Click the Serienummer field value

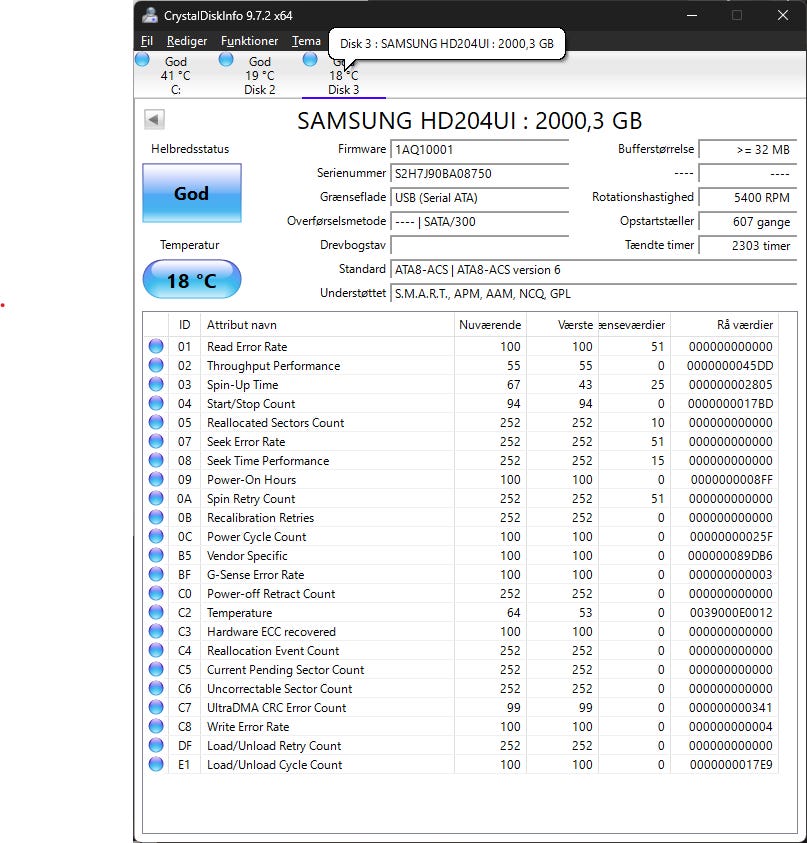(x=479, y=174)
